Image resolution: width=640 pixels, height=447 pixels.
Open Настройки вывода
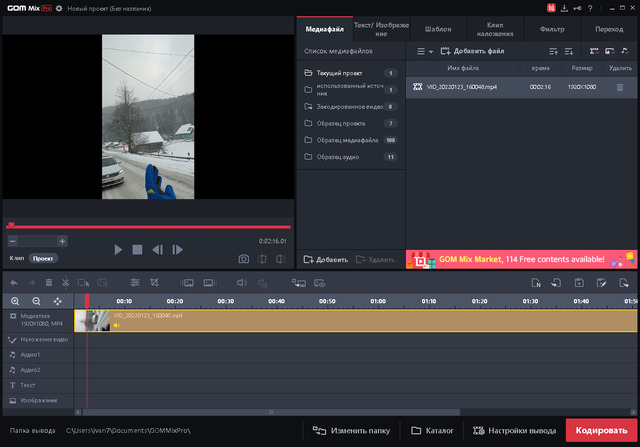click(514, 431)
